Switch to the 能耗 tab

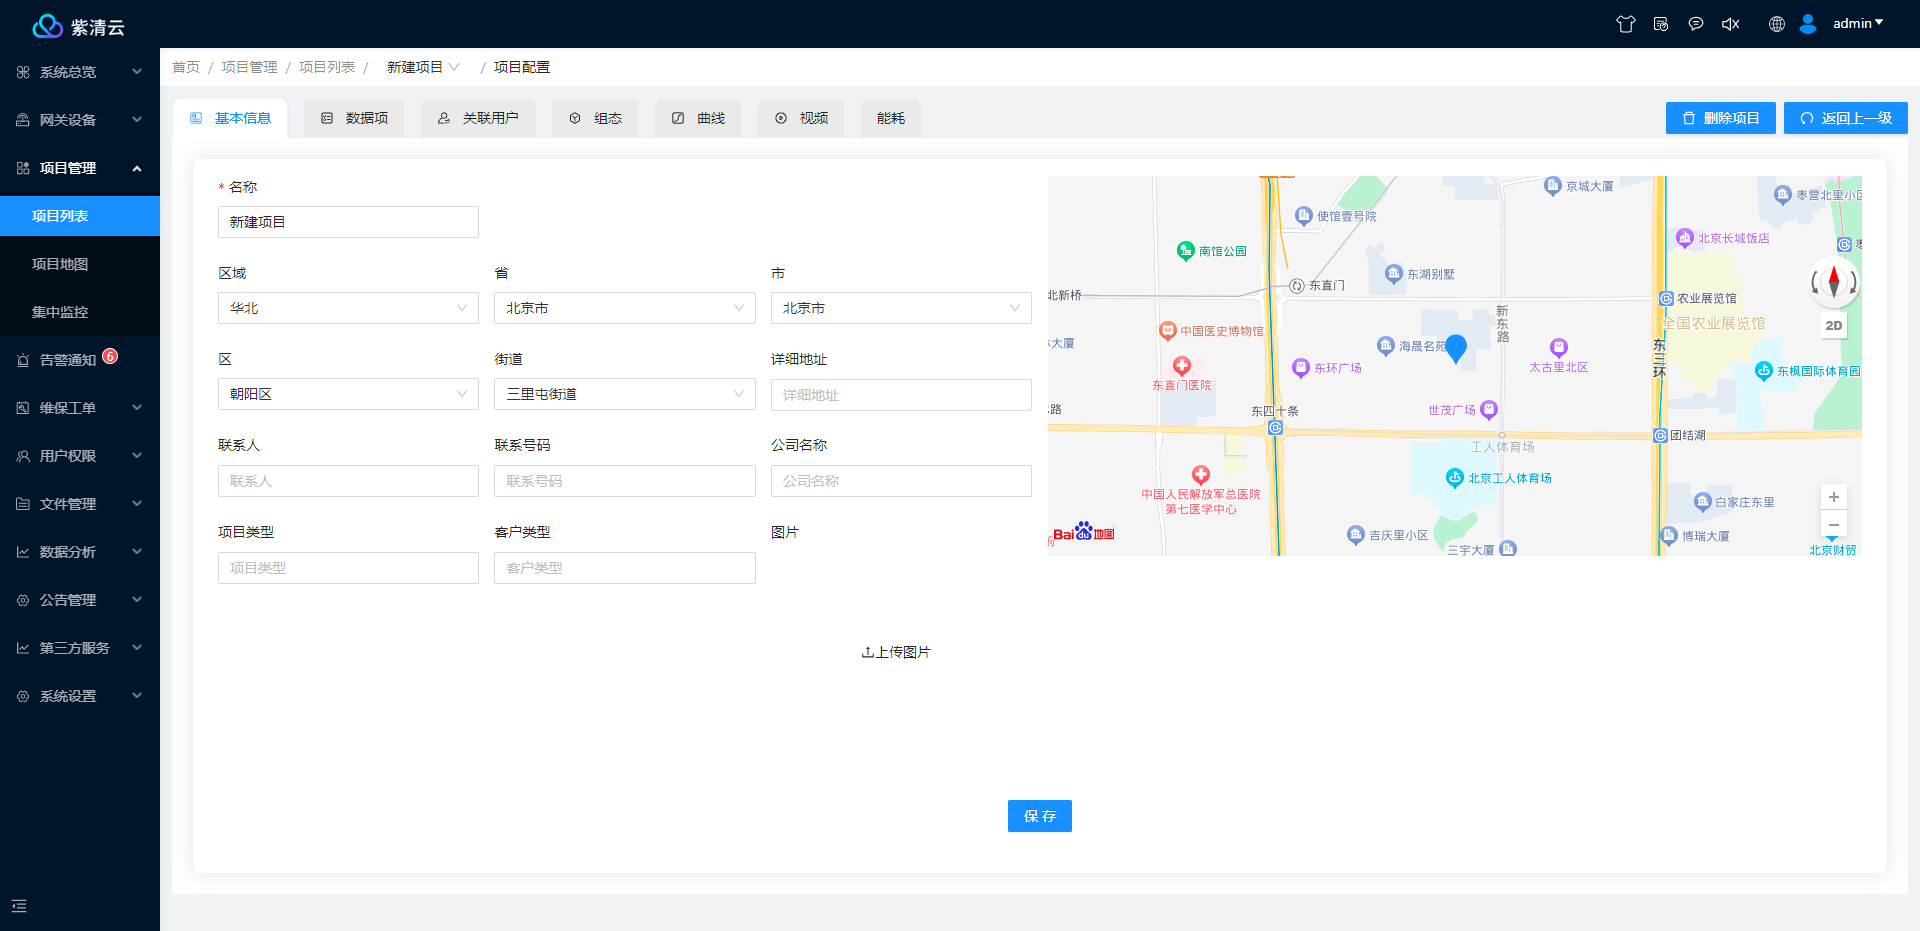[891, 118]
